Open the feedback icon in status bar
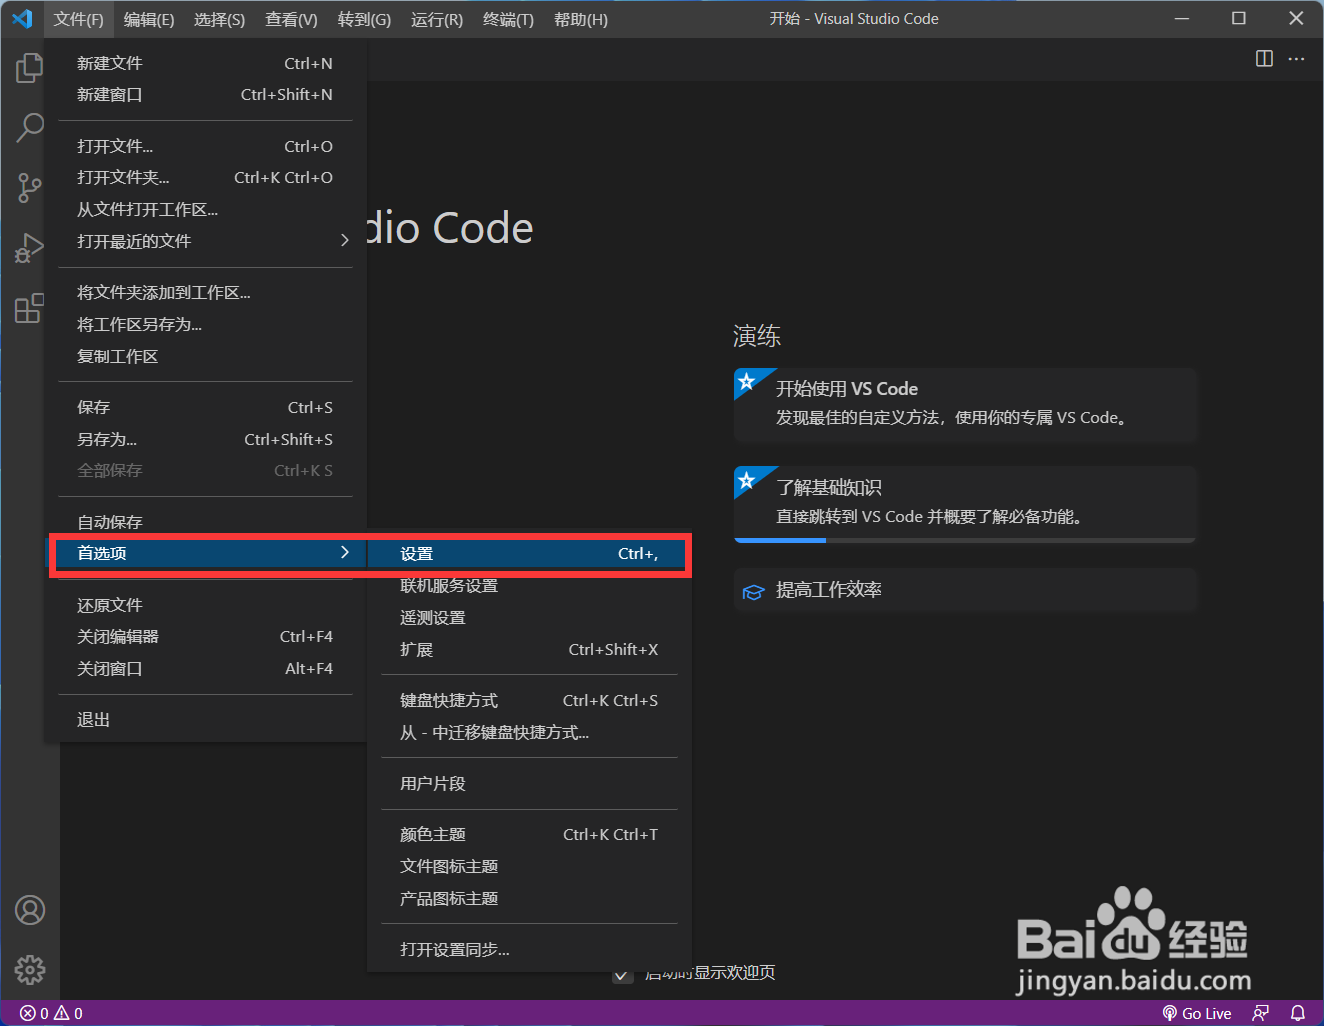This screenshot has height=1026, width=1324. pos(1261,1013)
